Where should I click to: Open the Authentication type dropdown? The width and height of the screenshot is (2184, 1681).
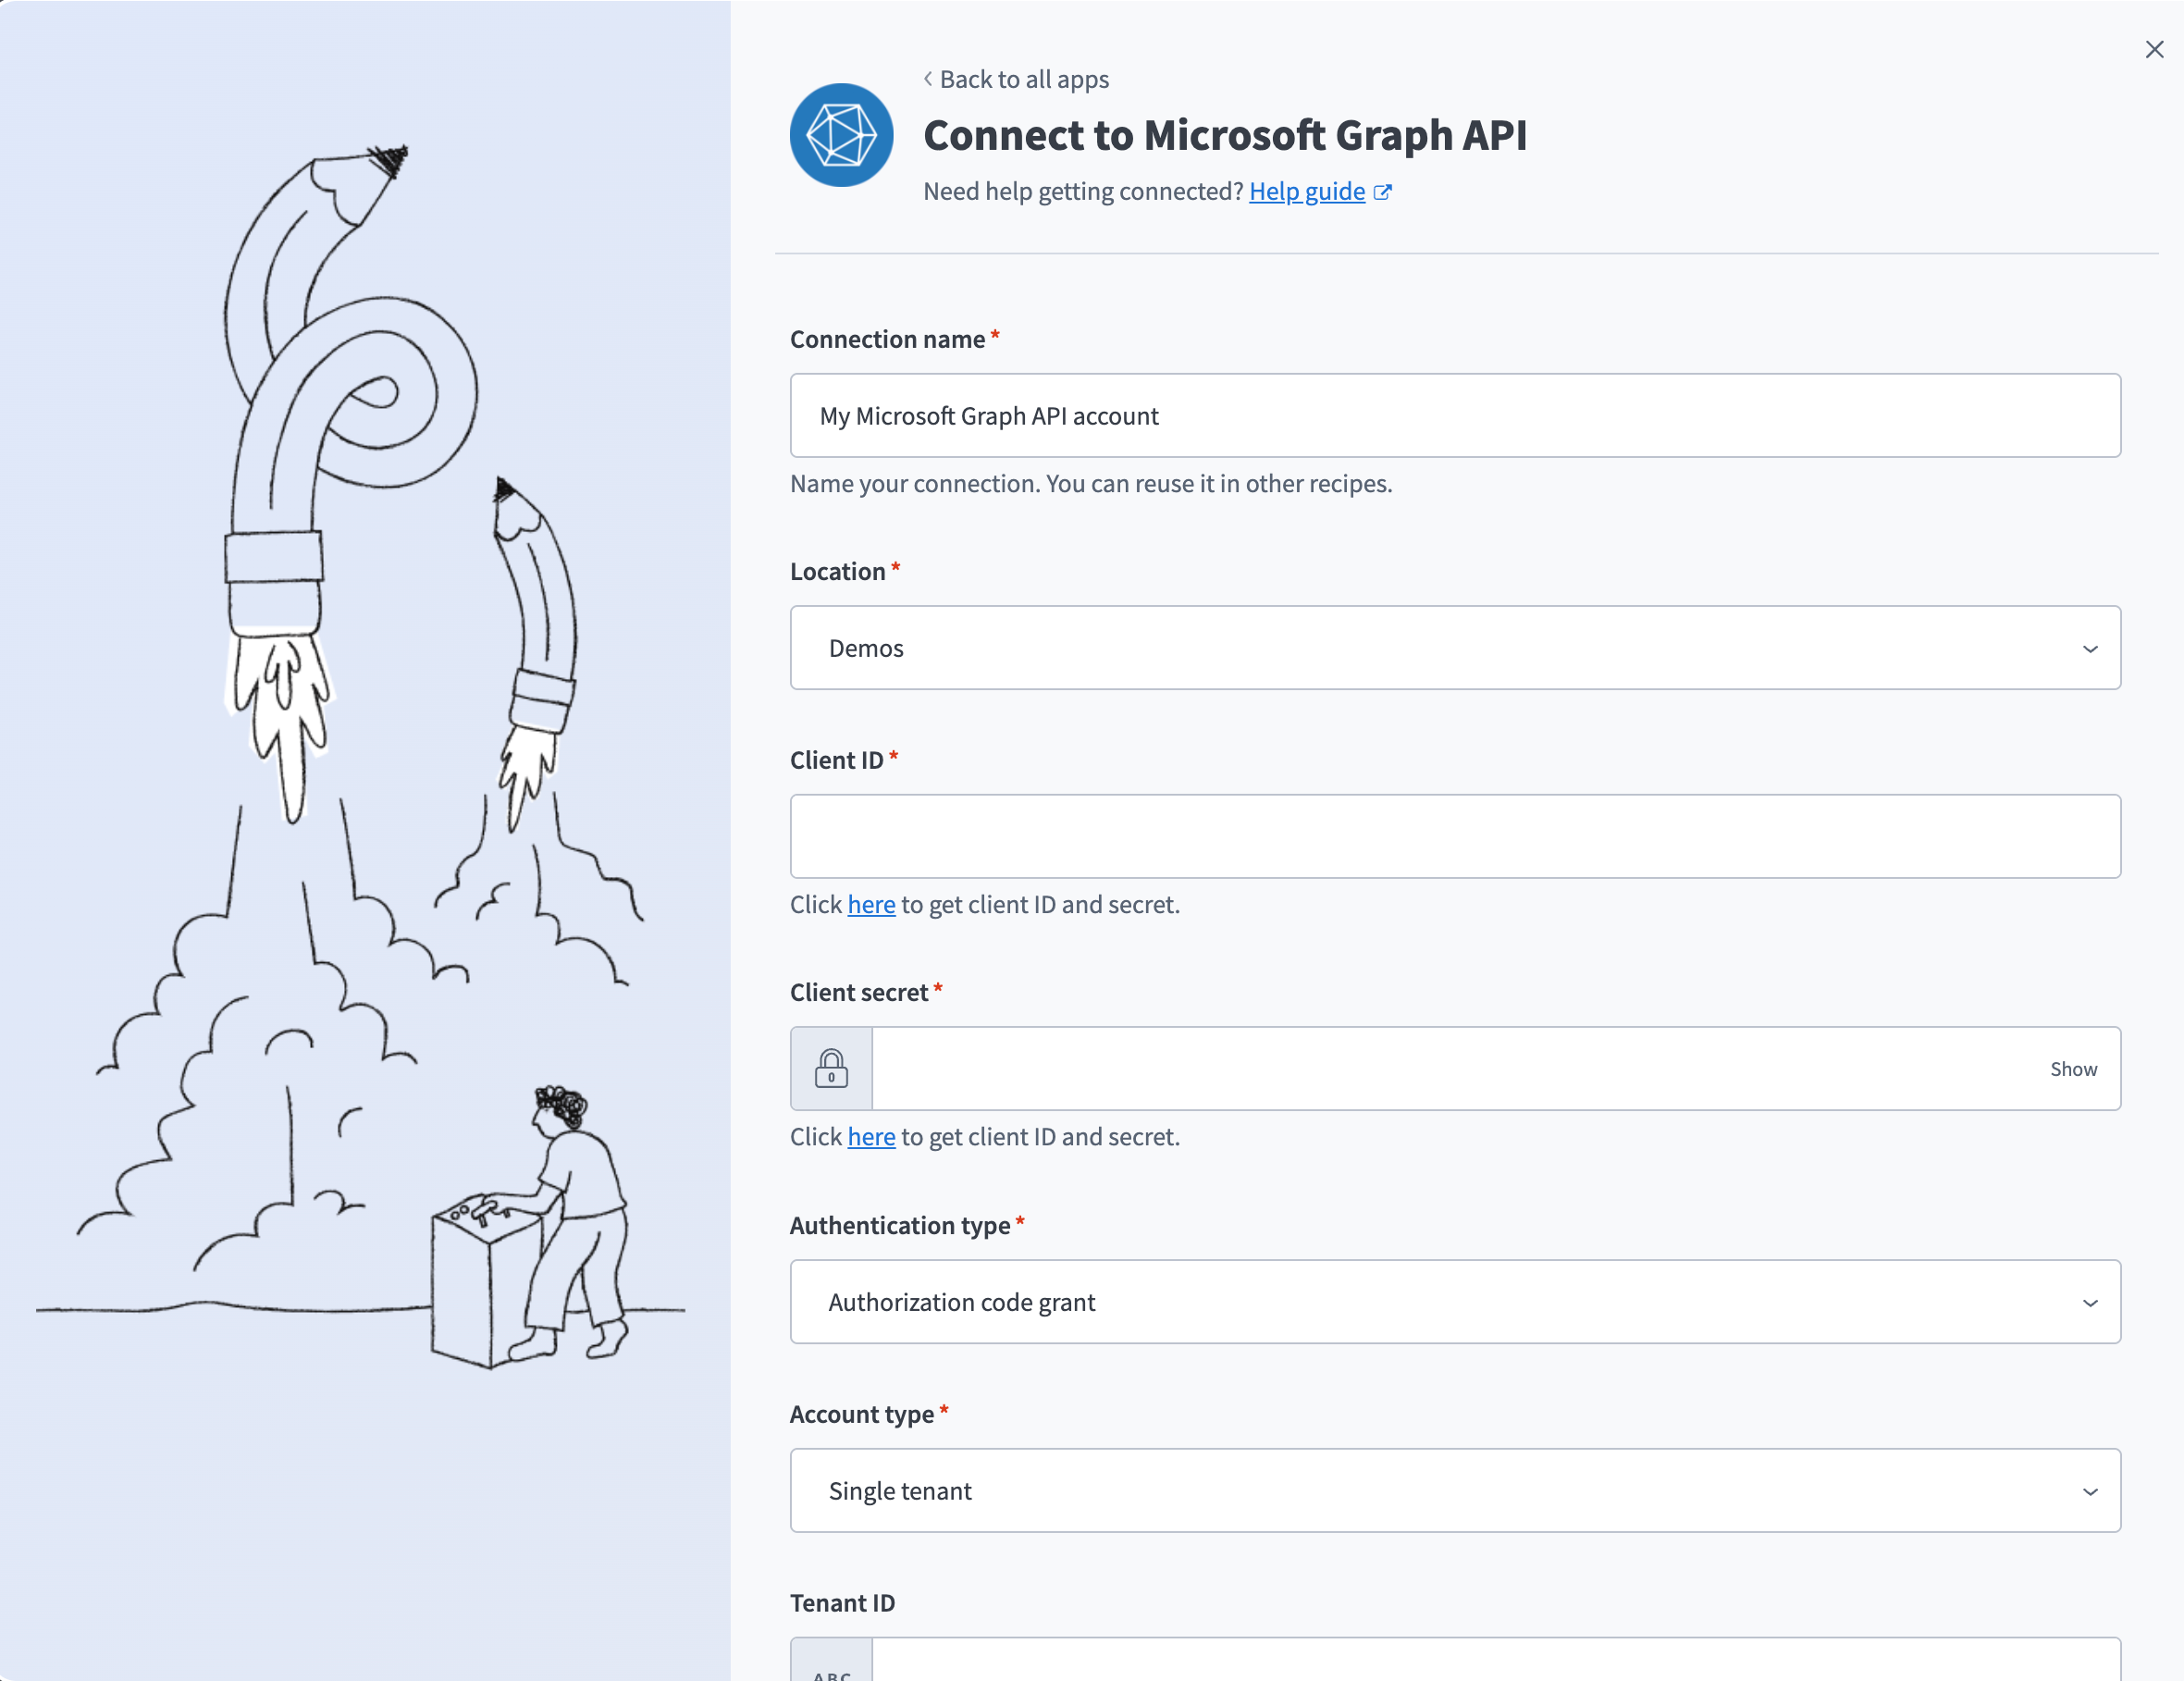click(x=1455, y=1302)
